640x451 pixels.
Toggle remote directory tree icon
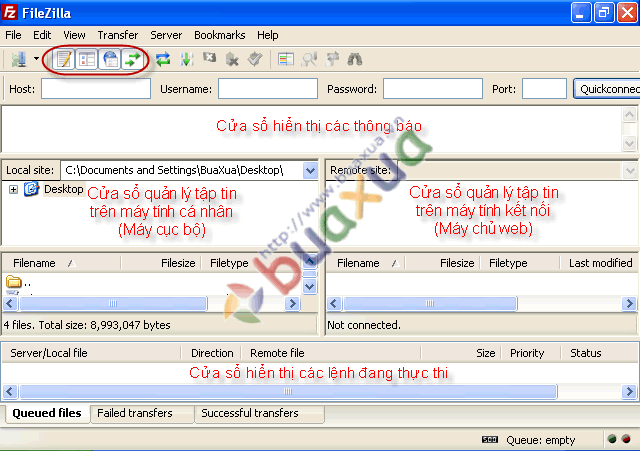click(x=110, y=60)
